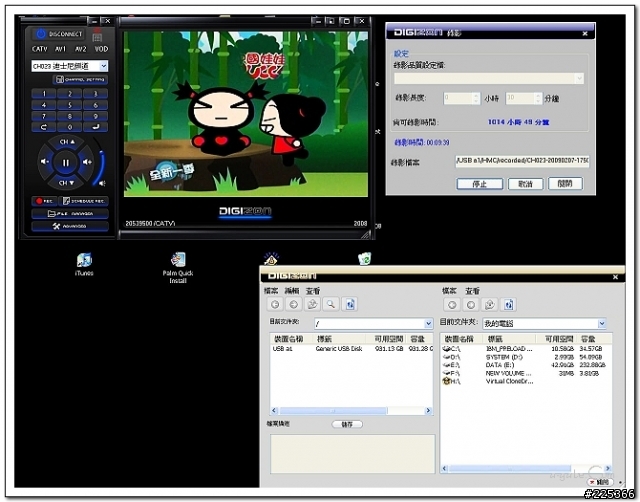Tap keypad digit 0
This screenshot has height=502, width=640.
[x=69, y=127]
